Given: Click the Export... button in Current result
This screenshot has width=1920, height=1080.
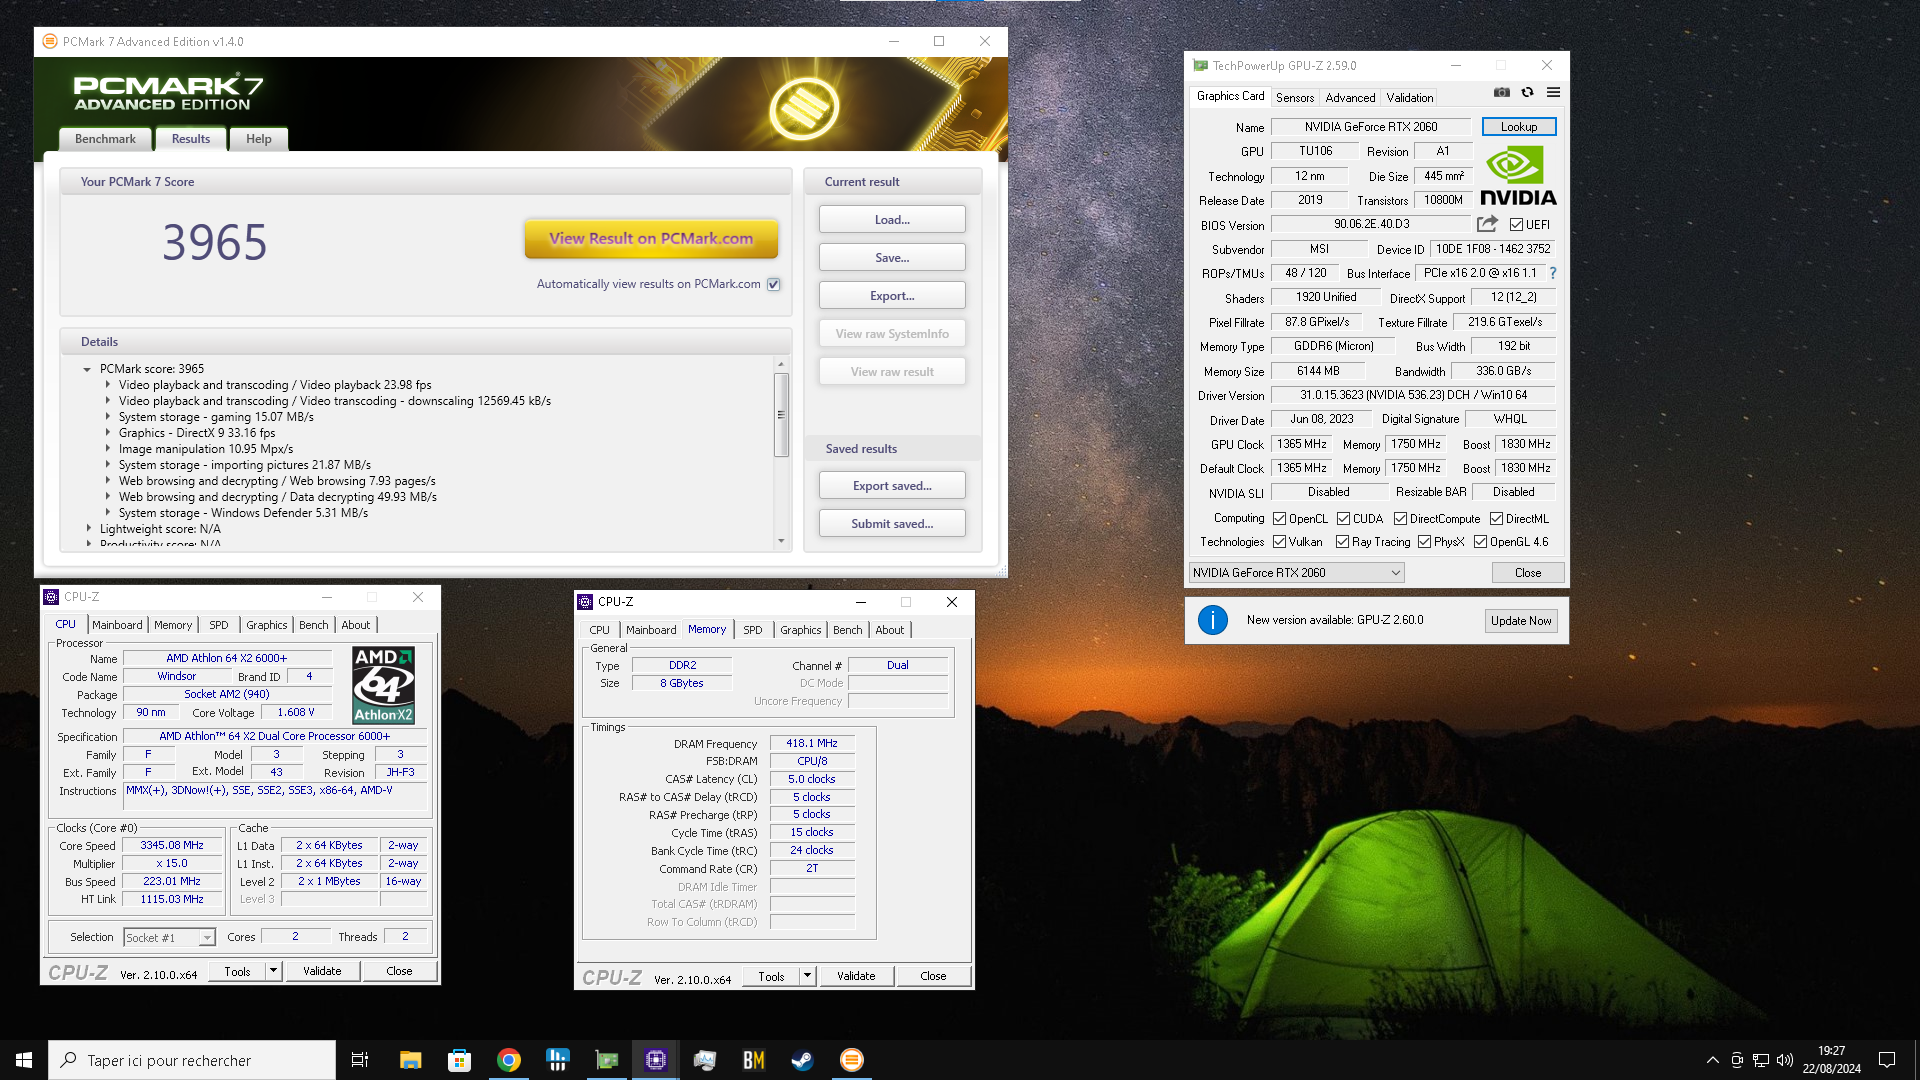Looking at the screenshot, I should click(x=892, y=296).
